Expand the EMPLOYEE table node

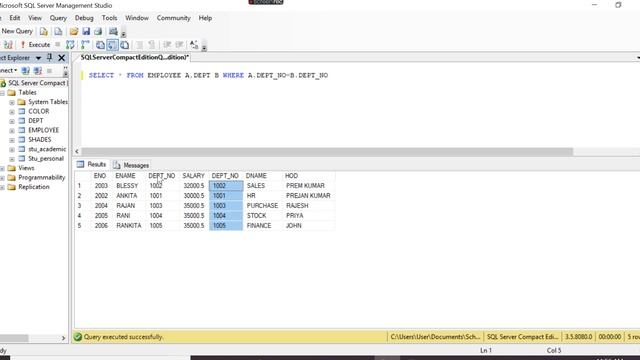pos(12,131)
